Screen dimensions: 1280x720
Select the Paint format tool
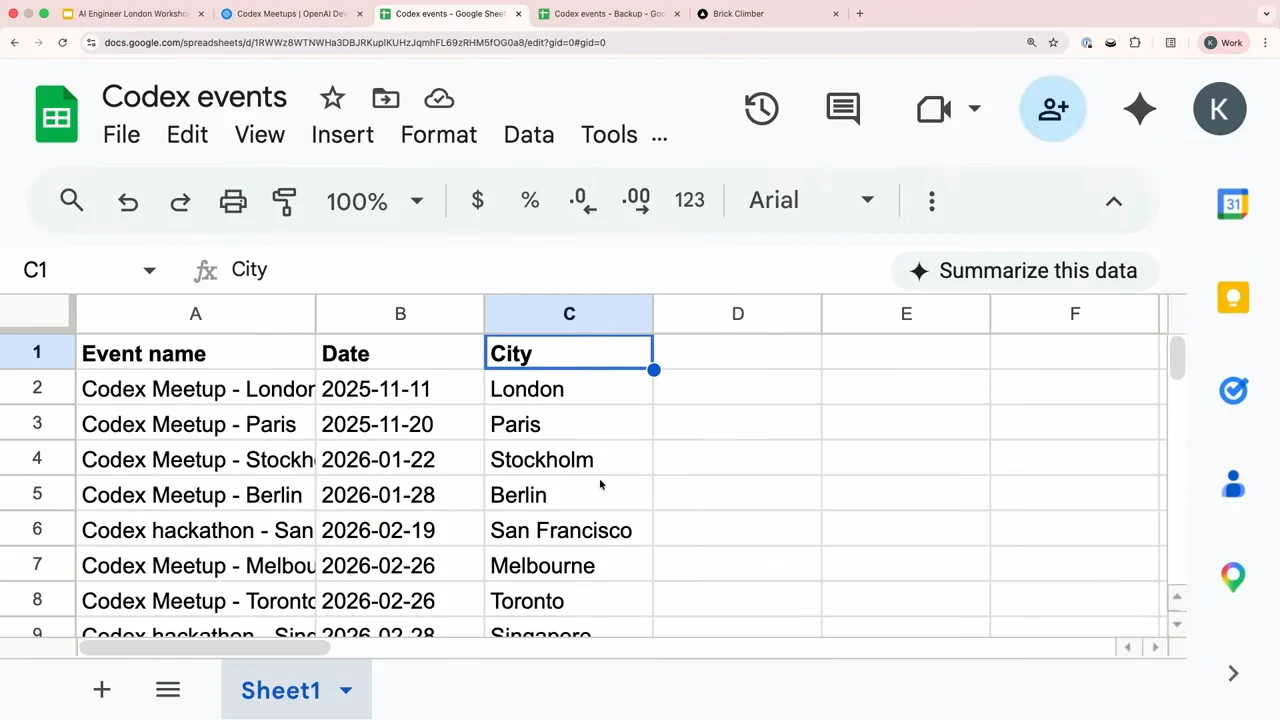click(x=285, y=201)
